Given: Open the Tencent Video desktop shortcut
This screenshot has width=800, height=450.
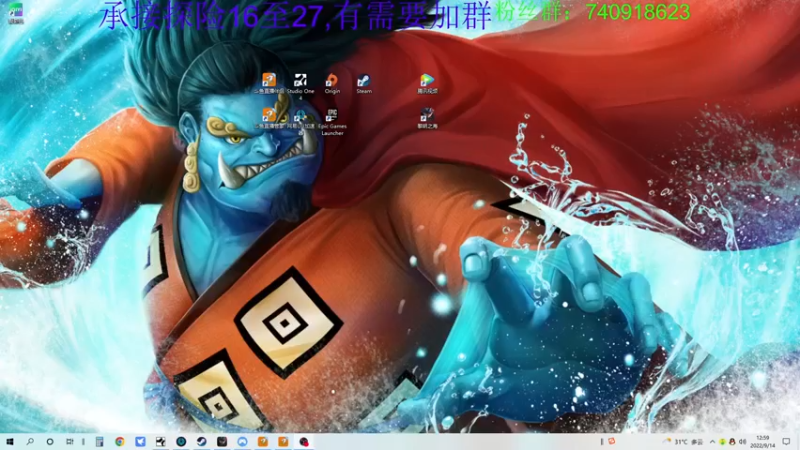Looking at the screenshot, I should 427,84.
